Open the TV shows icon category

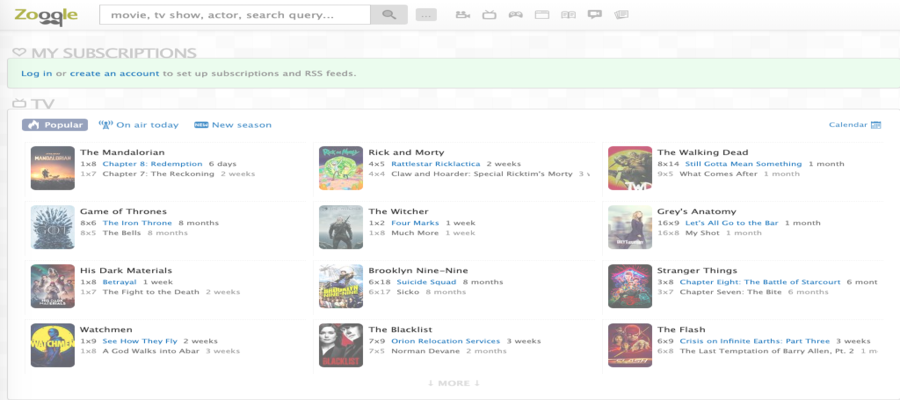click(x=489, y=15)
